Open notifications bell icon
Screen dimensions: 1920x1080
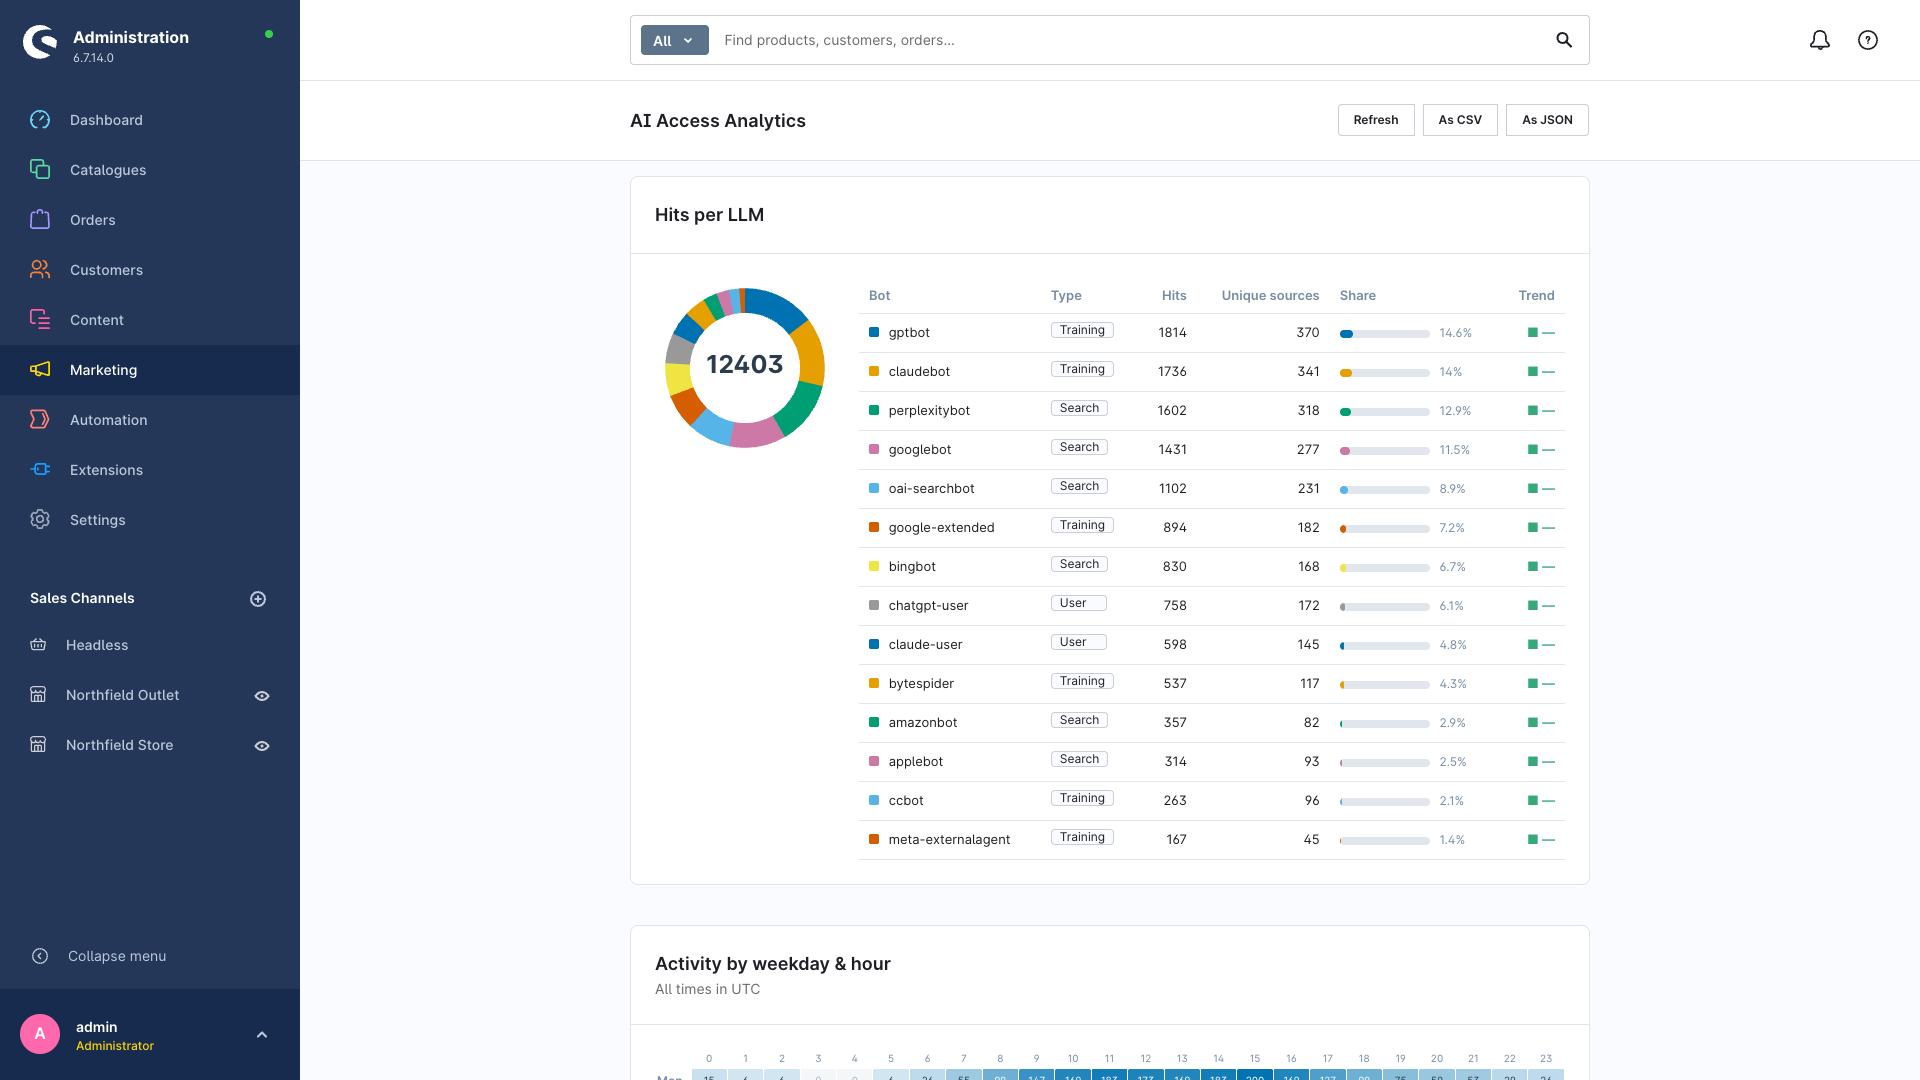click(1820, 40)
